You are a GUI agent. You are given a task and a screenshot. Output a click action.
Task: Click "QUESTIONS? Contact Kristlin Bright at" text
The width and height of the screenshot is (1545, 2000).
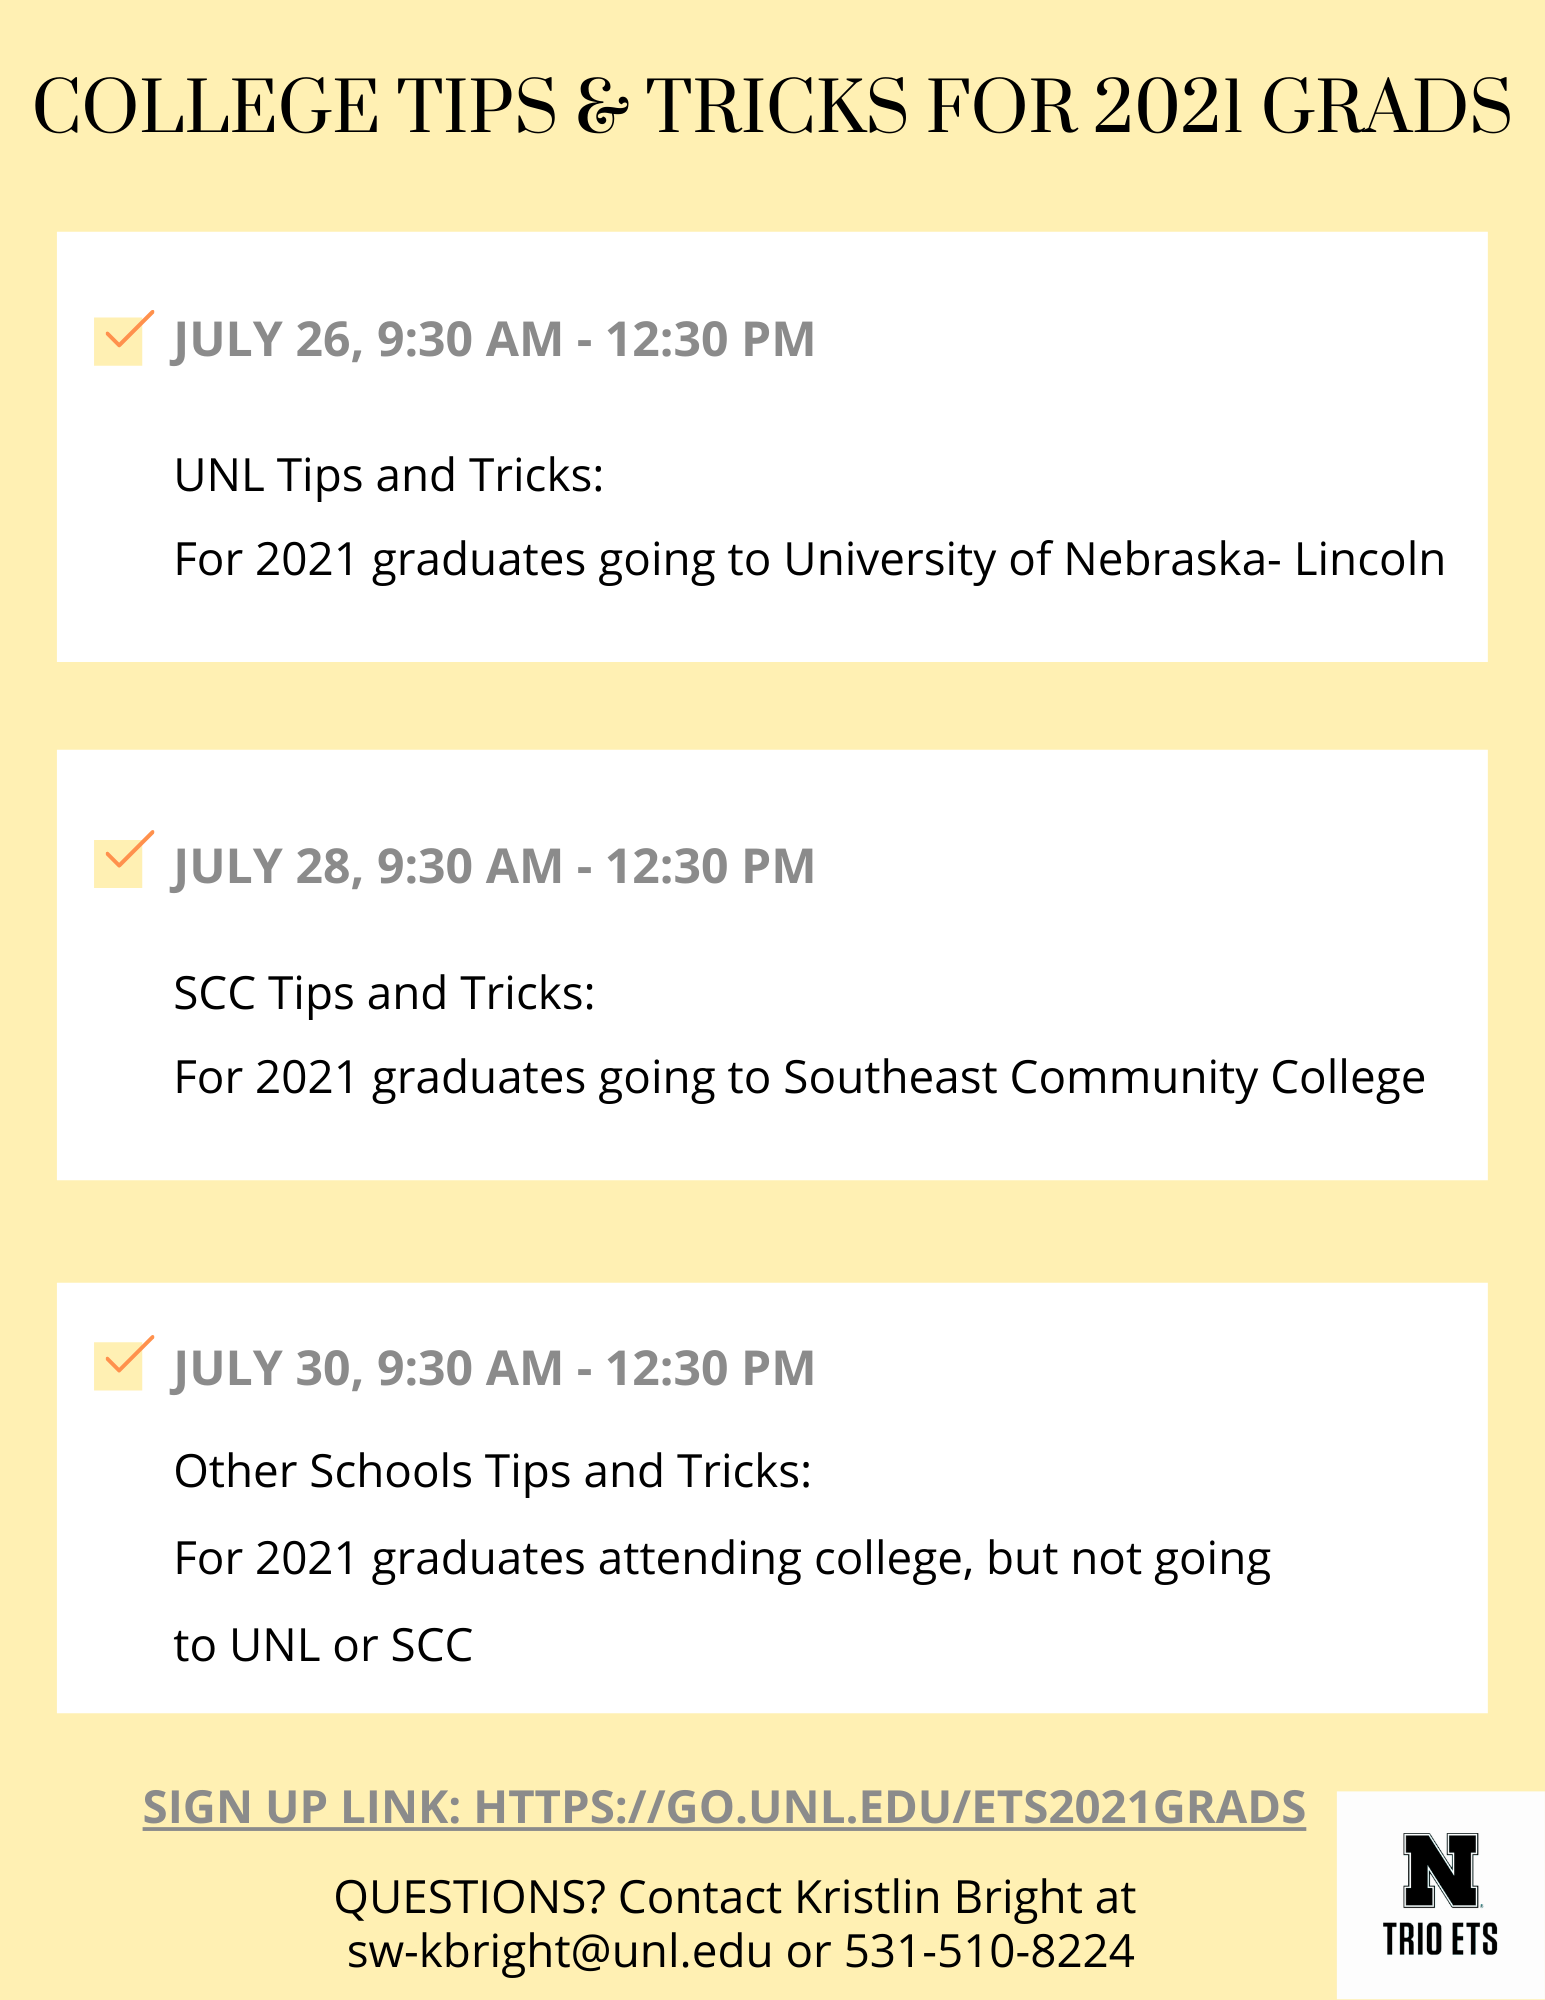[x=735, y=1897]
